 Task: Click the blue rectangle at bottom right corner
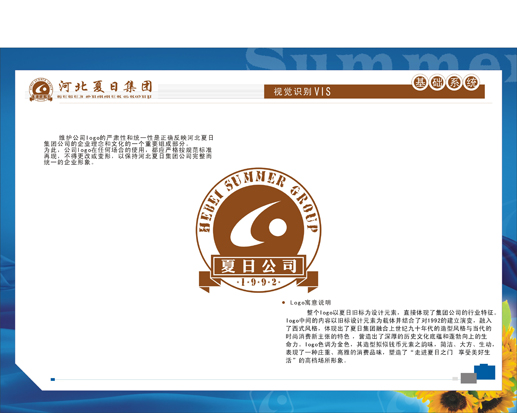(485, 372)
